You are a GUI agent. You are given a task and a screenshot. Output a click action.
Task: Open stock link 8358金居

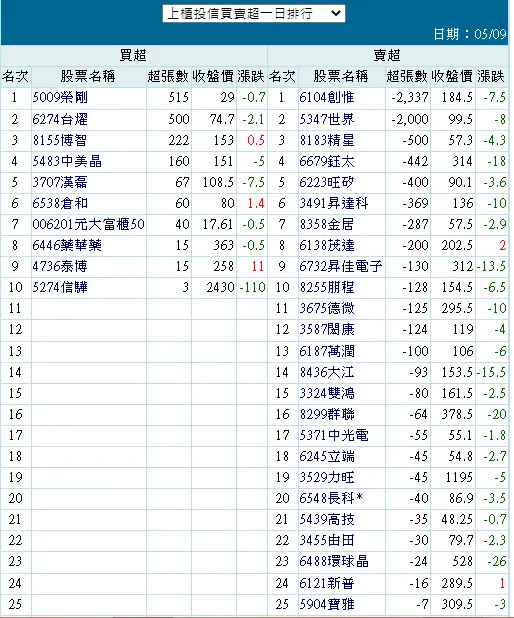tap(327, 224)
